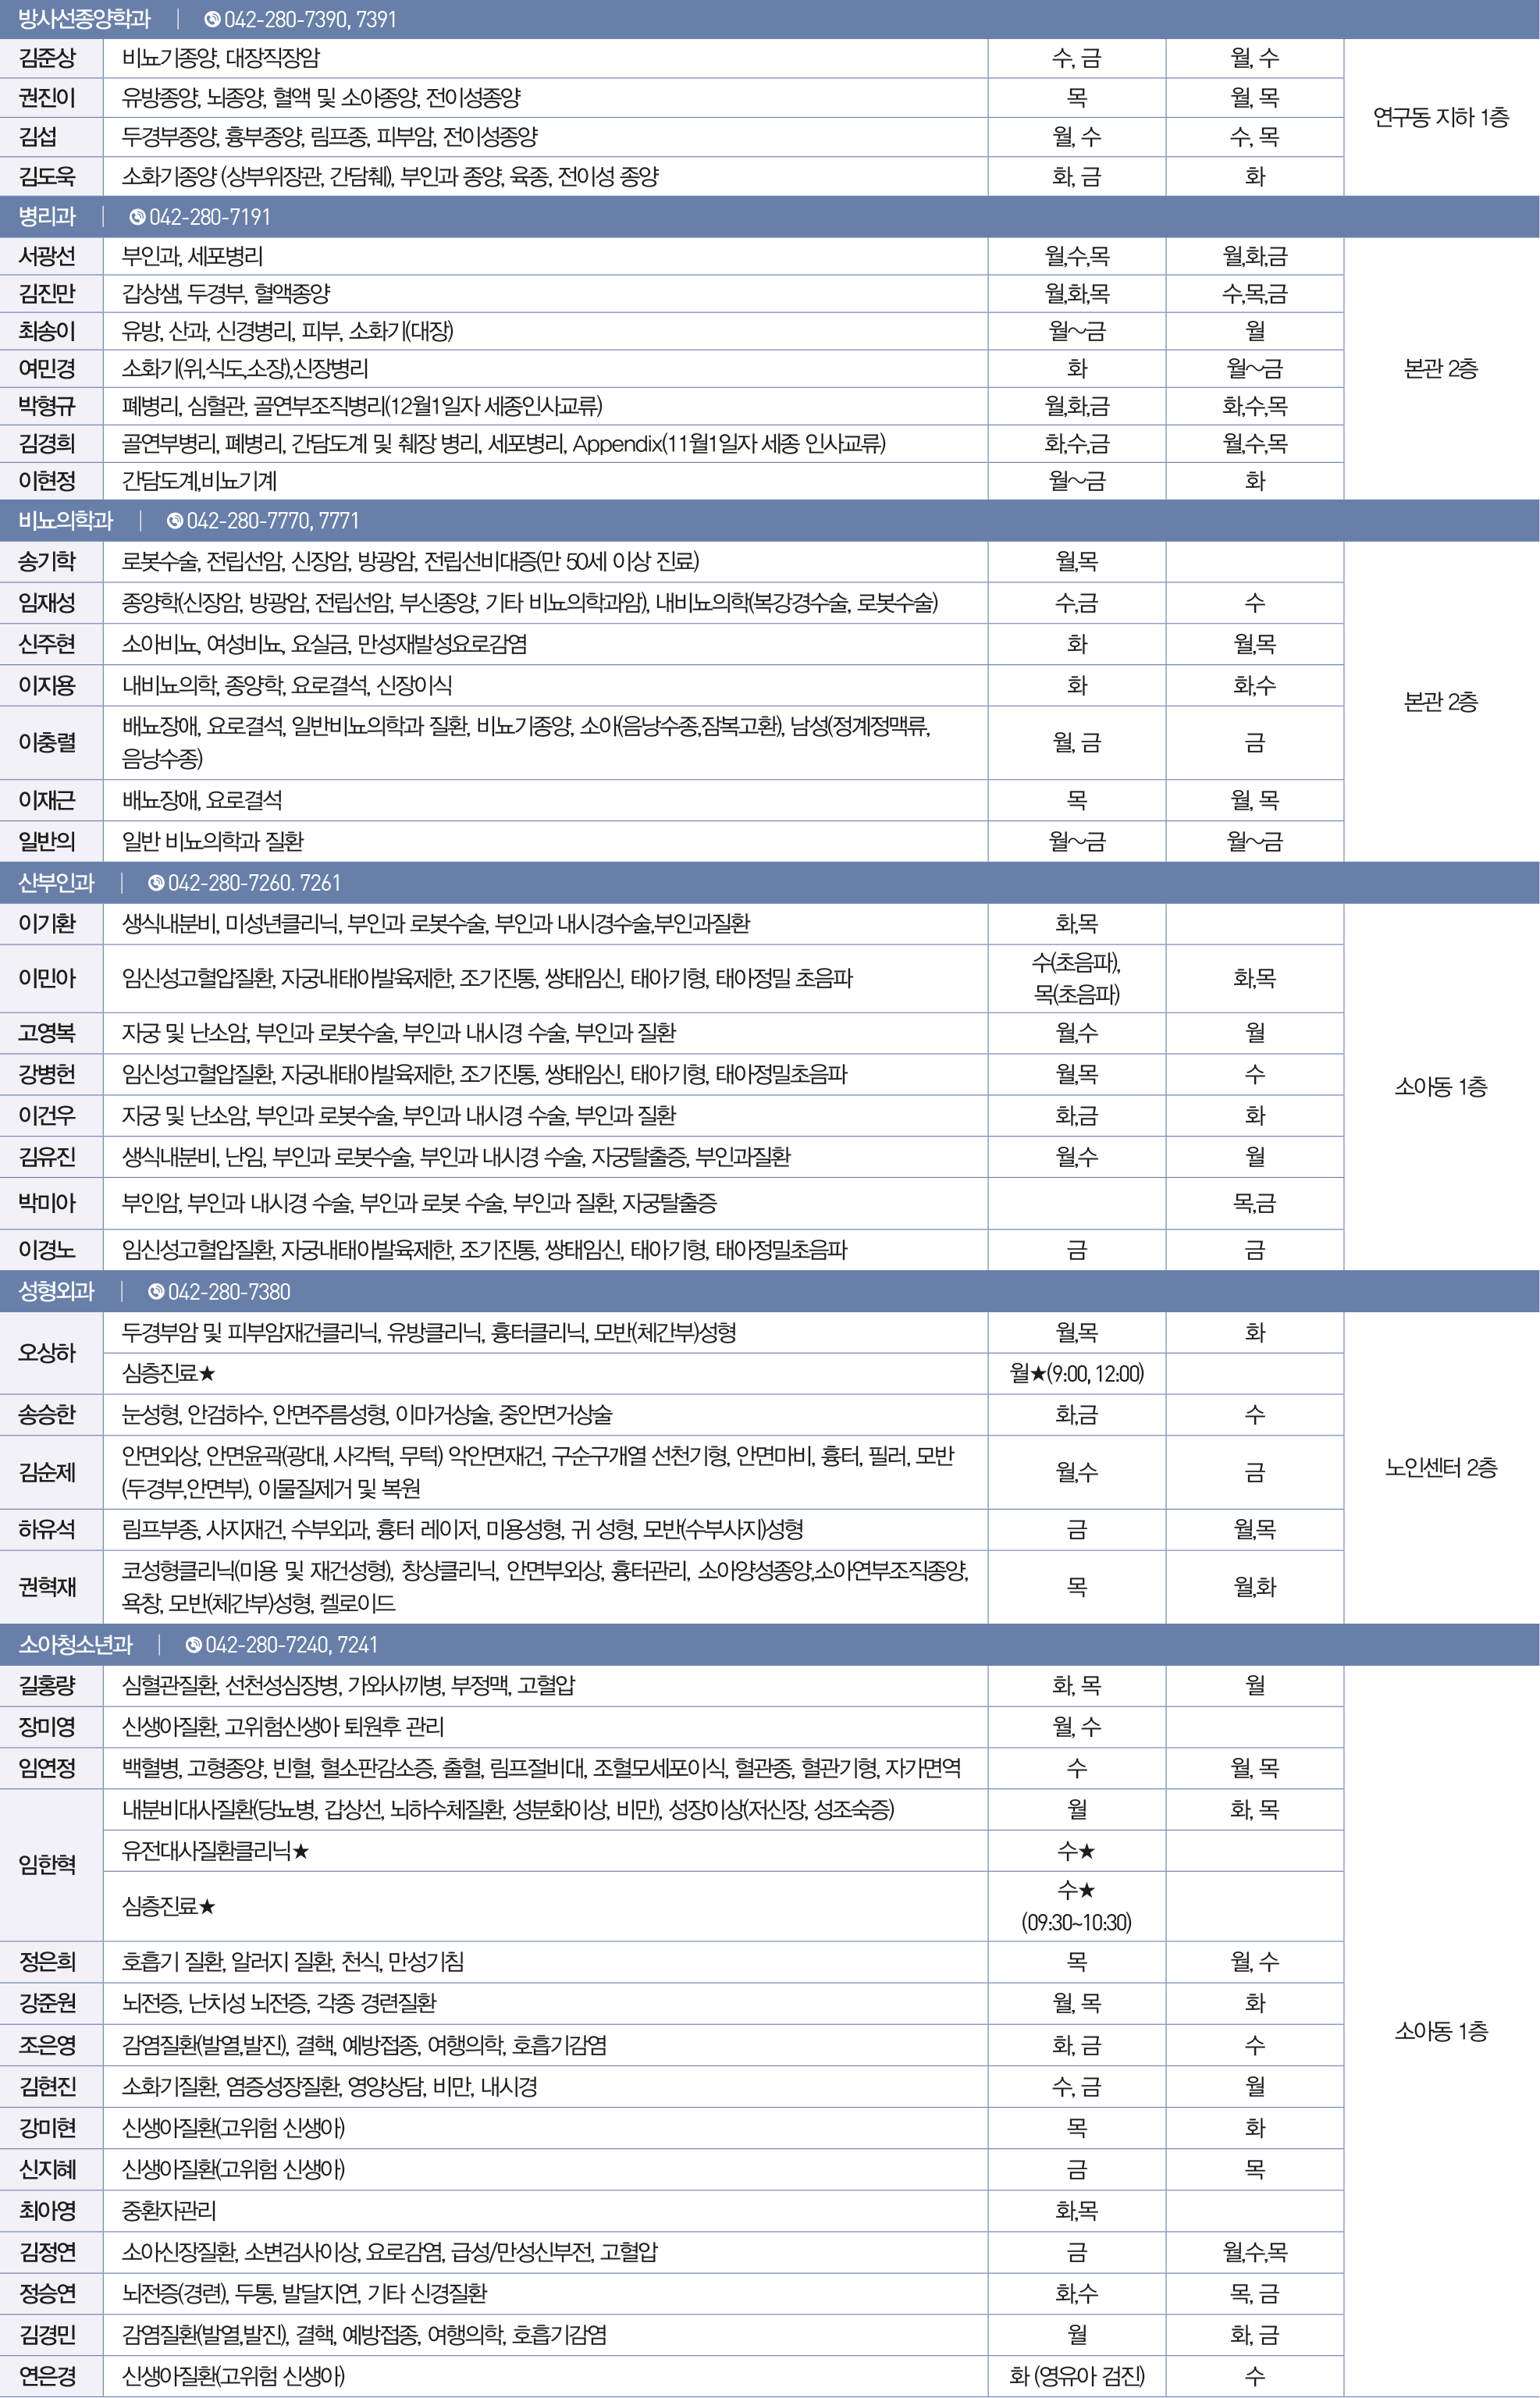This screenshot has width=1540, height=2398.
Task: Select the 일반의 row label
Action: (47, 842)
